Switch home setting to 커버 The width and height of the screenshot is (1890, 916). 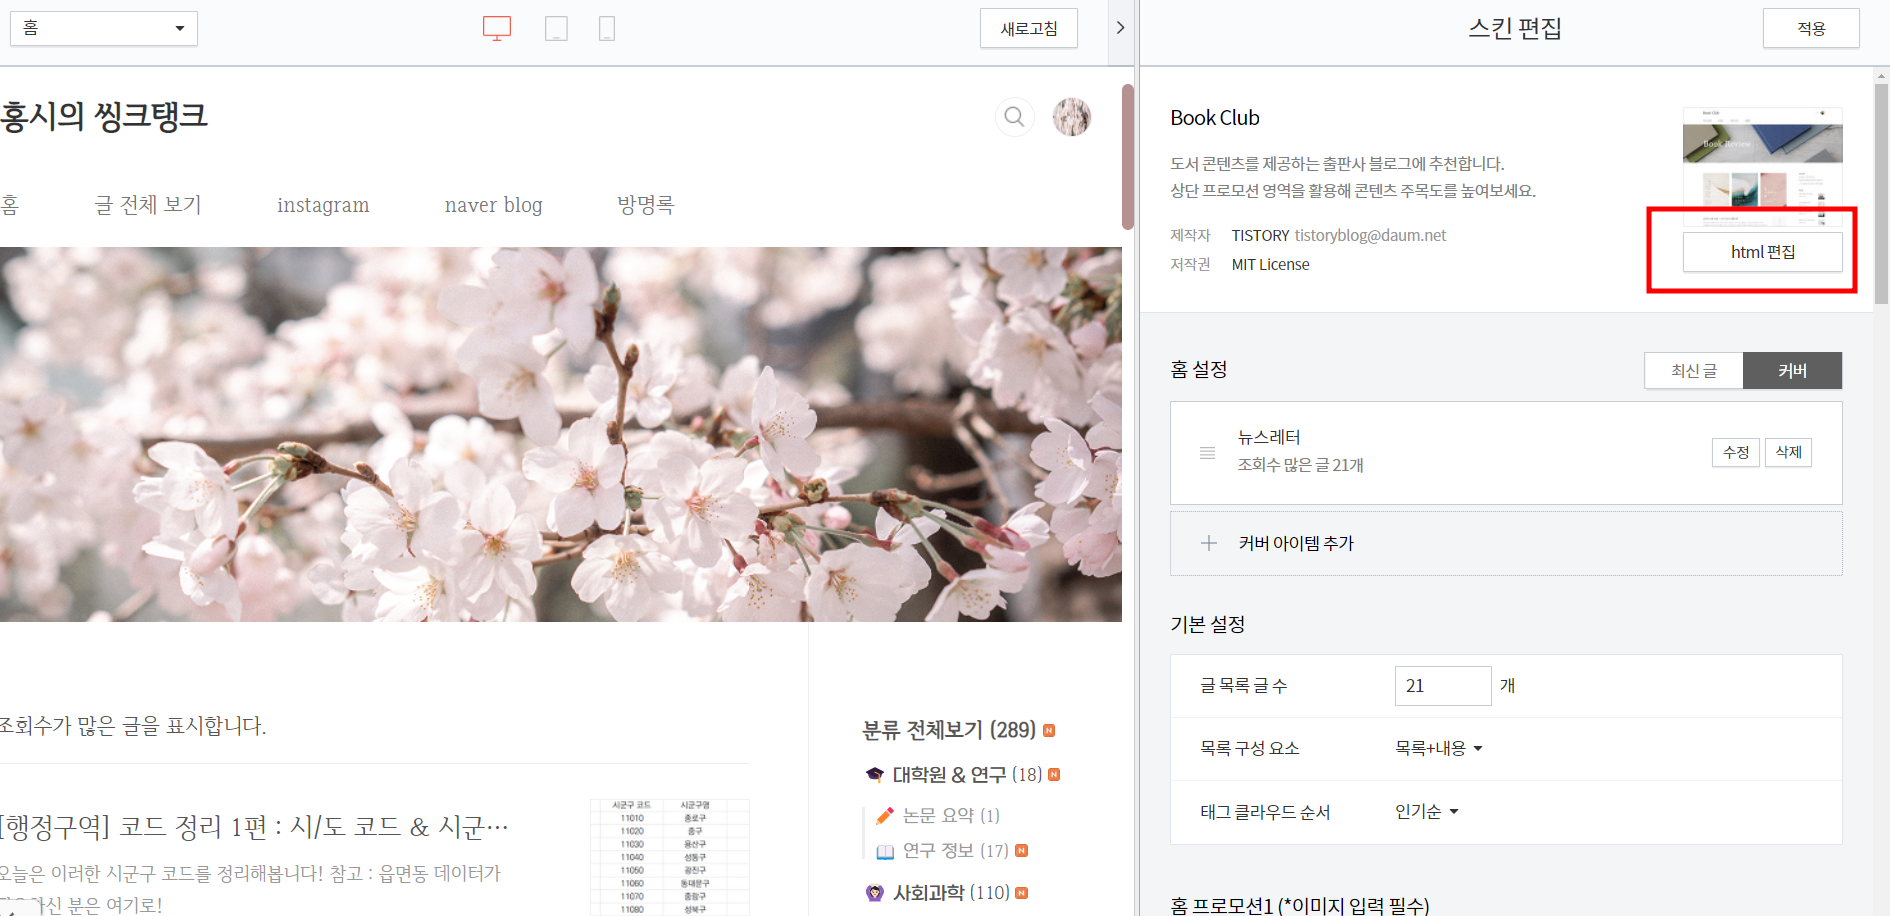[1792, 371]
